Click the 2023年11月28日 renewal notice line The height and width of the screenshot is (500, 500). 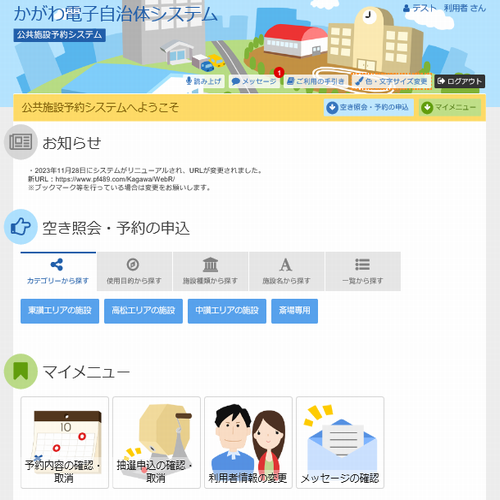tap(145, 171)
